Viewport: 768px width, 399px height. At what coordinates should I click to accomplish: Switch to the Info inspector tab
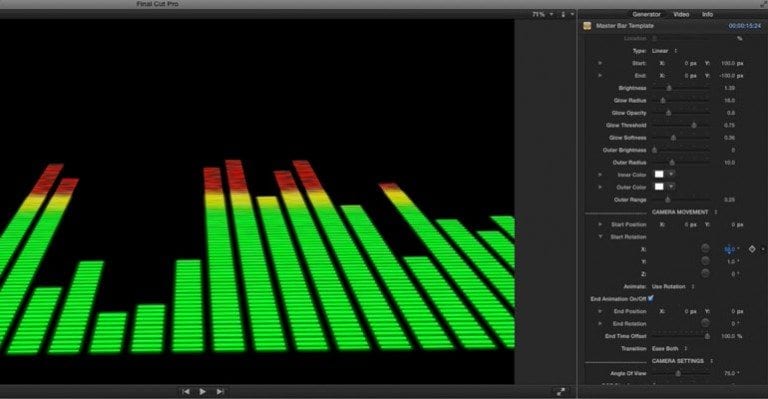pos(707,14)
